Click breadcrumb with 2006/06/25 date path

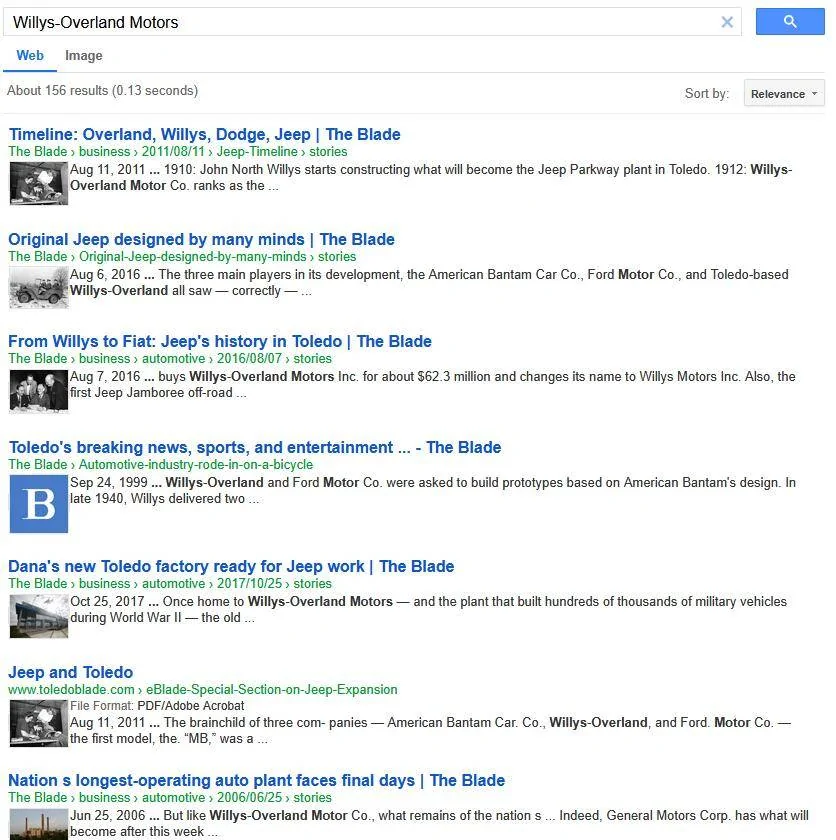tap(170, 798)
